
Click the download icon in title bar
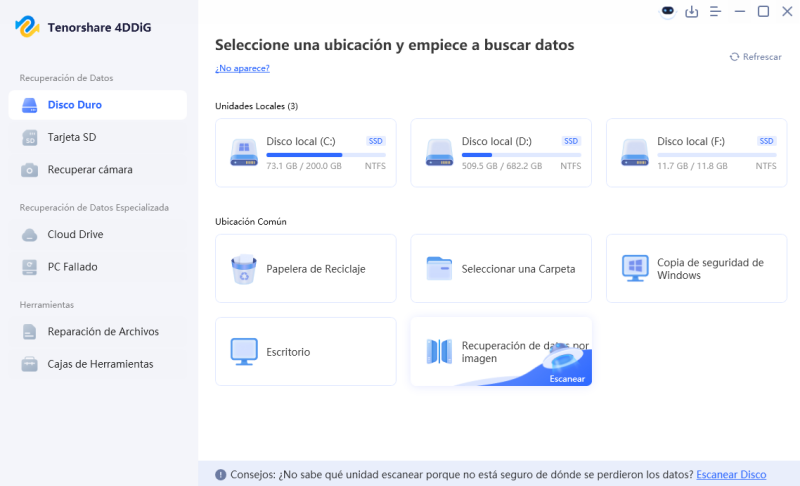[691, 11]
